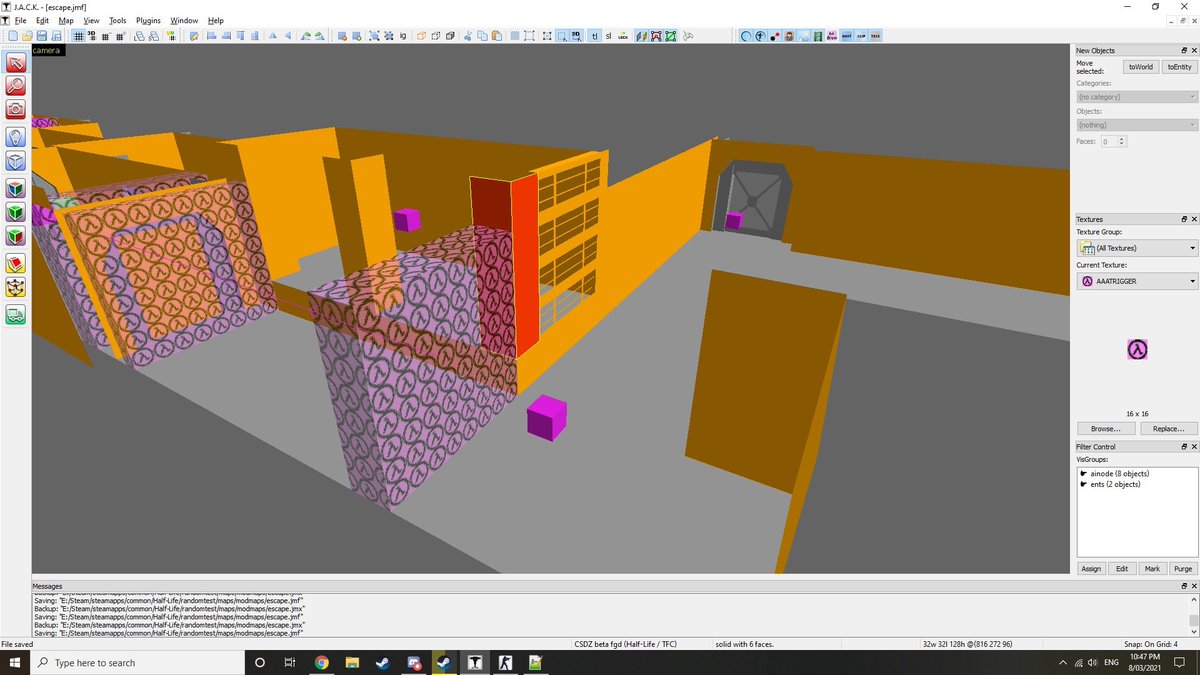The height and width of the screenshot is (675, 1200).
Task: Click the Edit VisGroup button
Action: coord(1122,568)
